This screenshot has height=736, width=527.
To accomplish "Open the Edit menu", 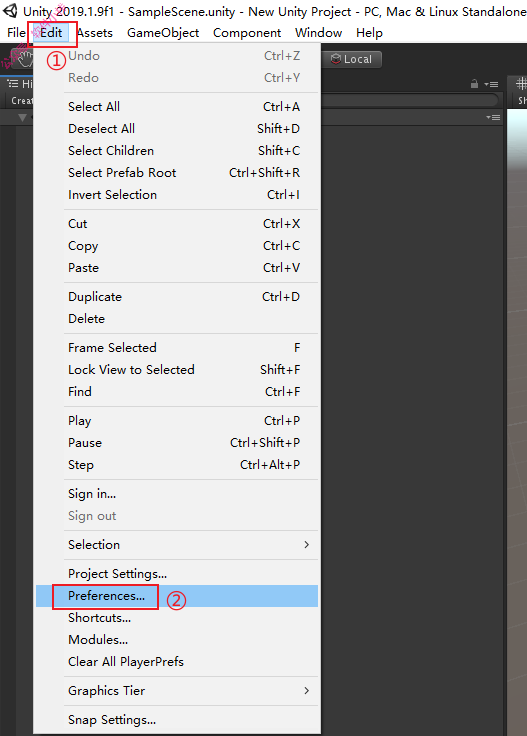I will pyautogui.click(x=51, y=33).
